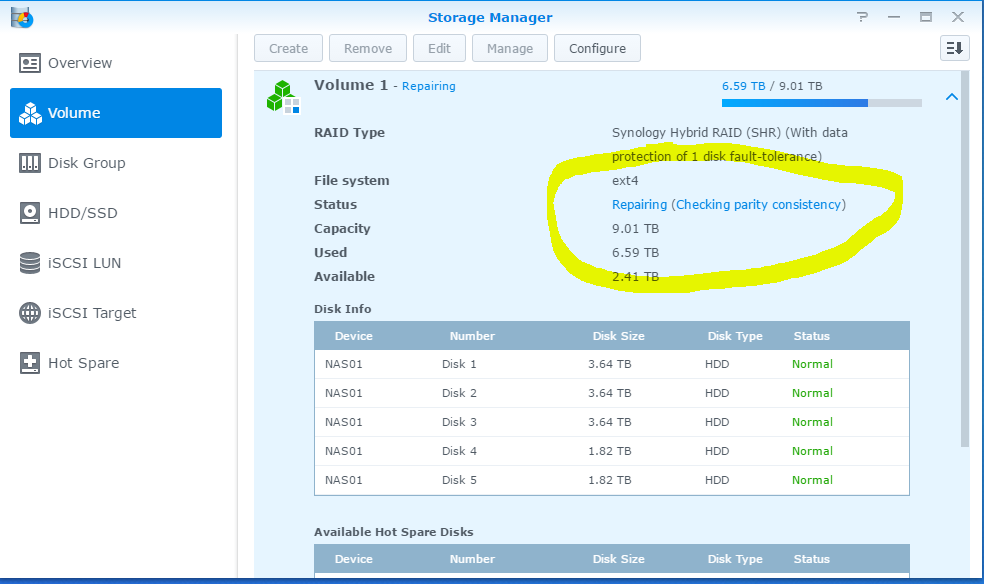Open the Configure button
The image size is (984, 584).
point(597,48)
